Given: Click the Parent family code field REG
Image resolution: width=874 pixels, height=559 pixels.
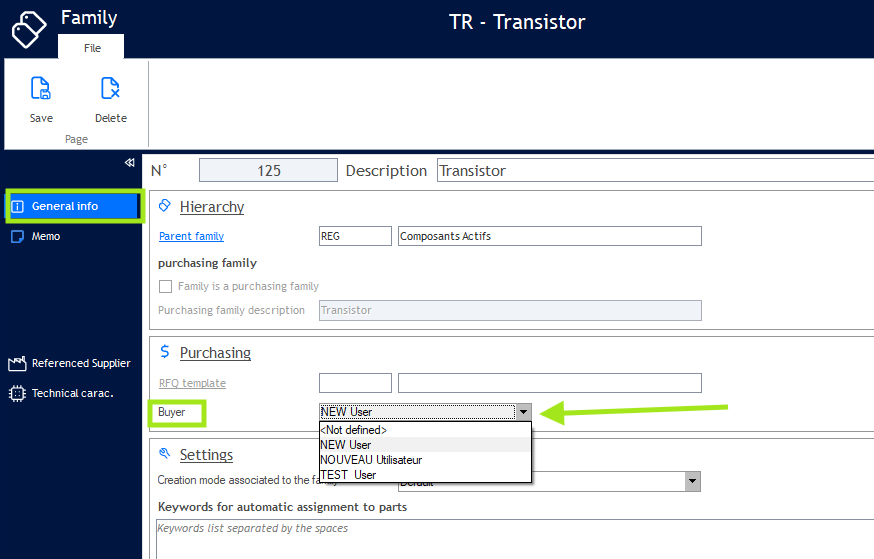Looking at the screenshot, I should [x=354, y=236].
